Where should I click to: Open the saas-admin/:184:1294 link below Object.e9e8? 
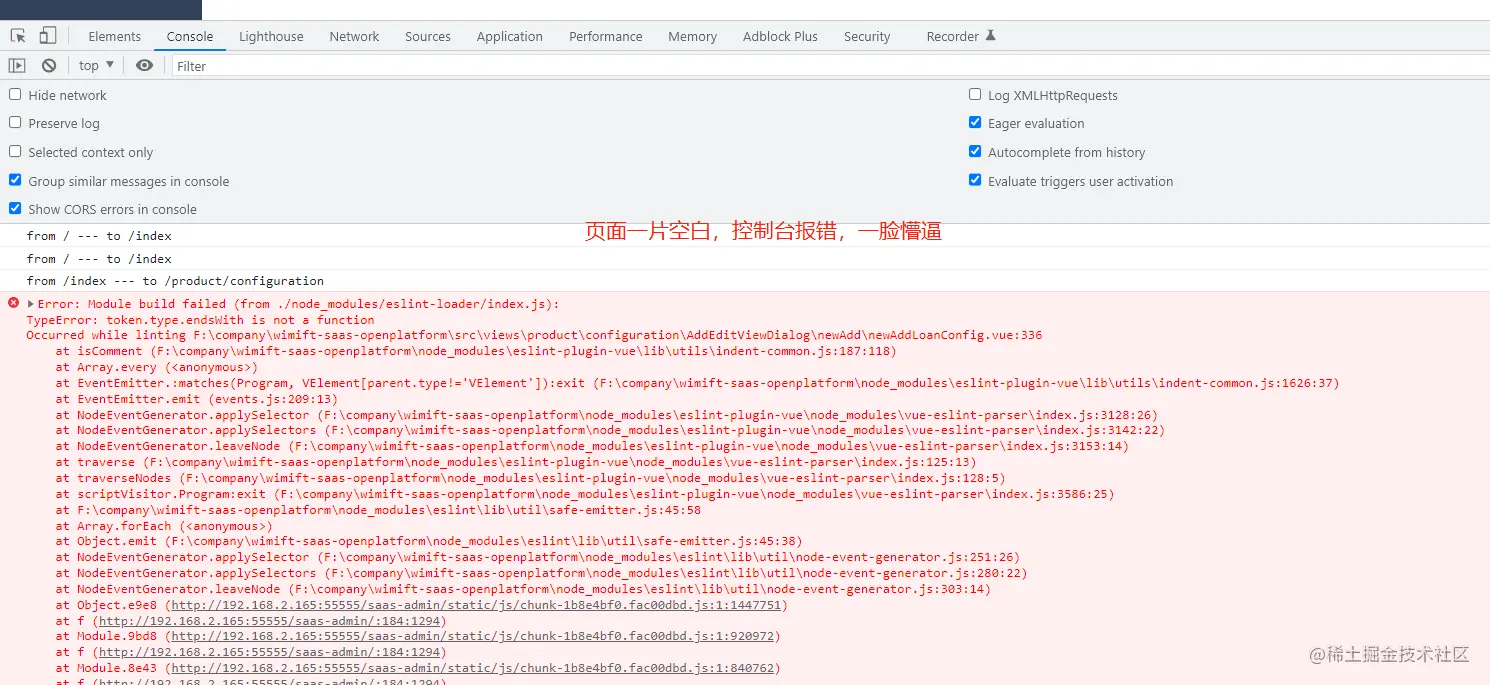pyautogui.click(x=268, y=621)
